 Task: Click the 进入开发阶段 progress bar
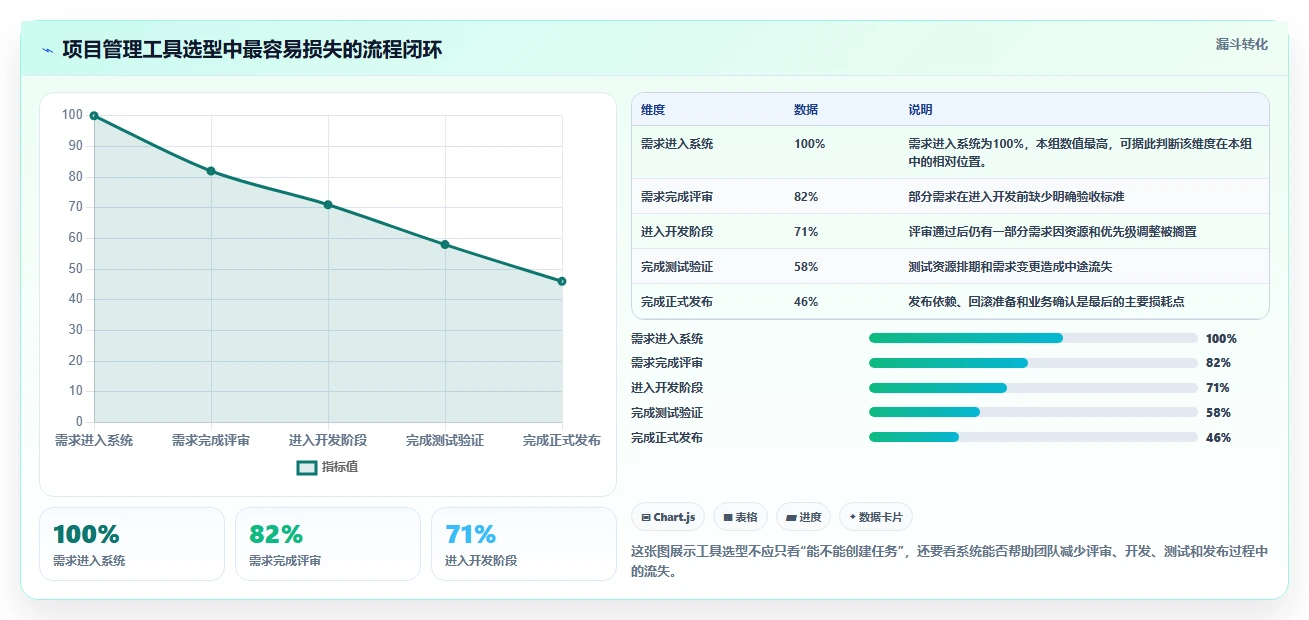coord(1033,388)
